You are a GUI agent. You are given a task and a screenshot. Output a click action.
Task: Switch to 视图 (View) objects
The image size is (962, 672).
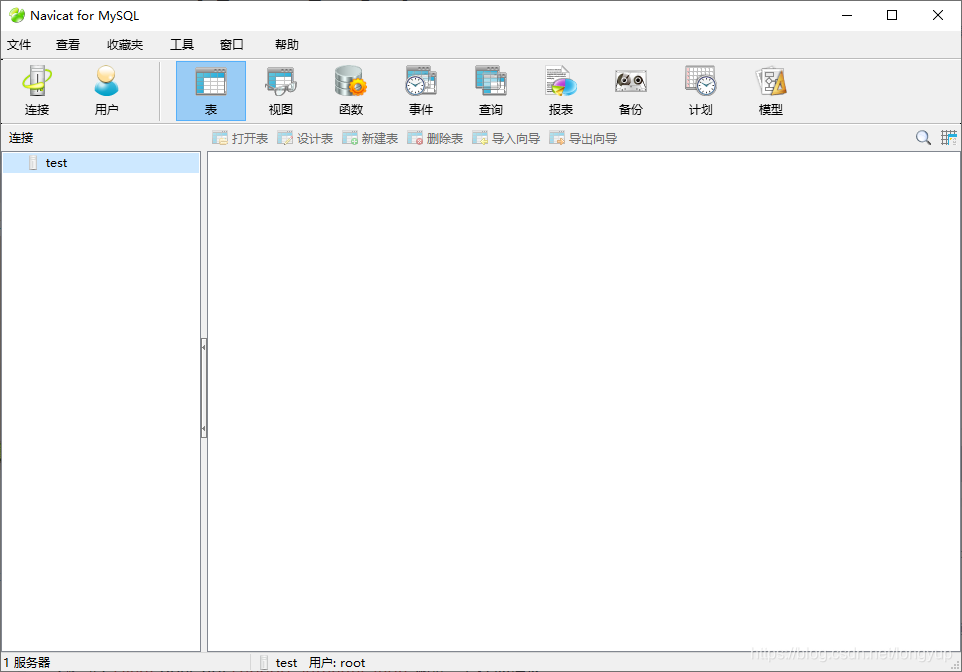coord(280,90)
